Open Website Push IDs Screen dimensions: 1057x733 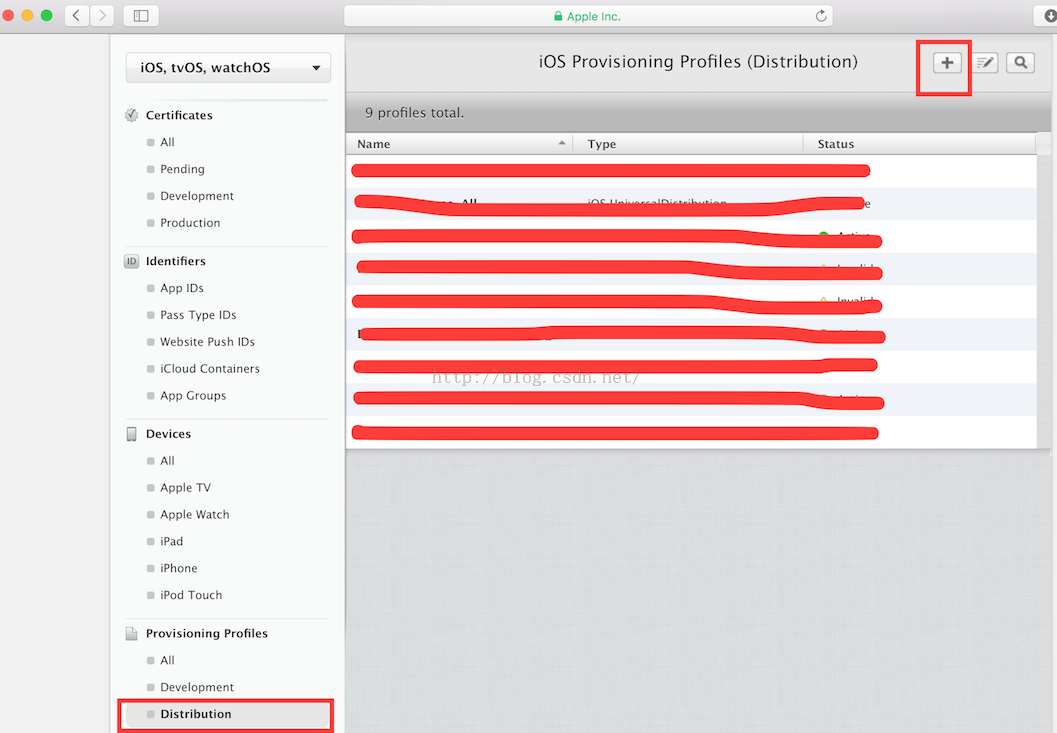pos(208,342)
